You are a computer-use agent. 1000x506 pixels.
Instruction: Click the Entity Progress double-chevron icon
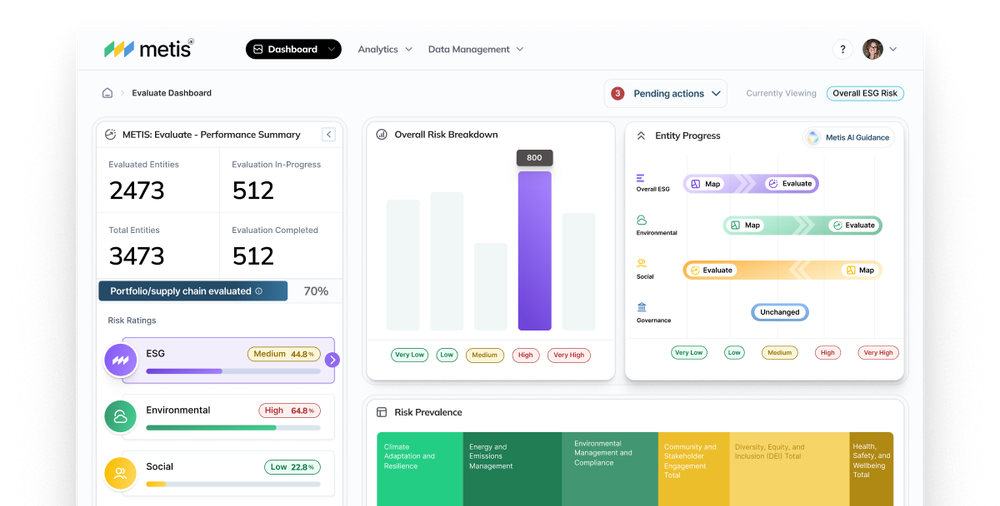tap(641, 136)
